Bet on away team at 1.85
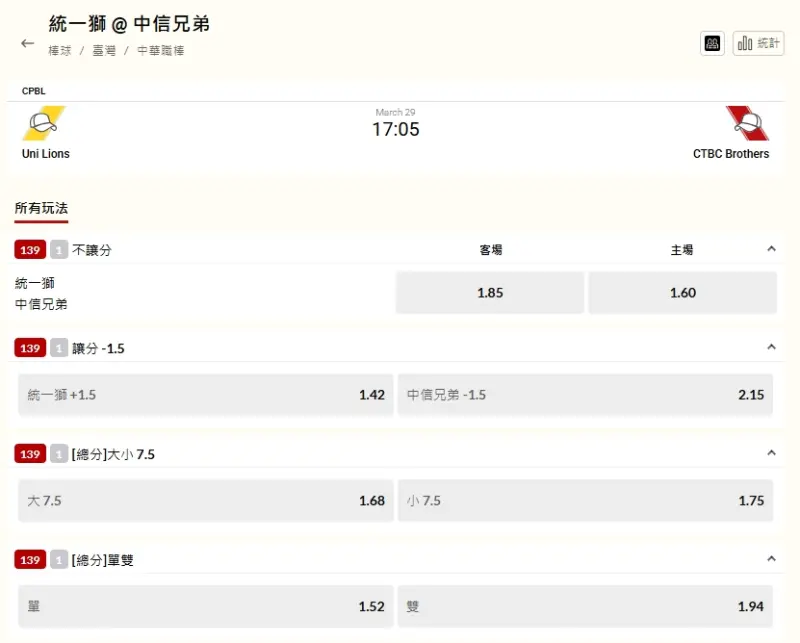 (x=490, y=292)
